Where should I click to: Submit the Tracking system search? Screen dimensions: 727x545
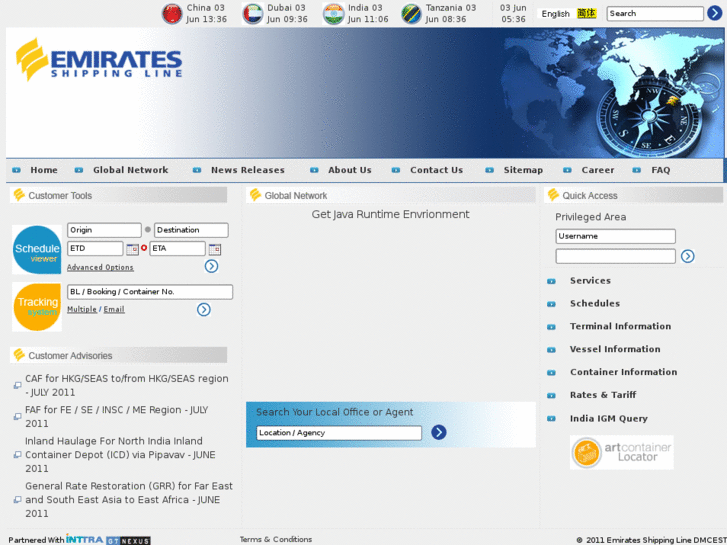pos(204,310)
